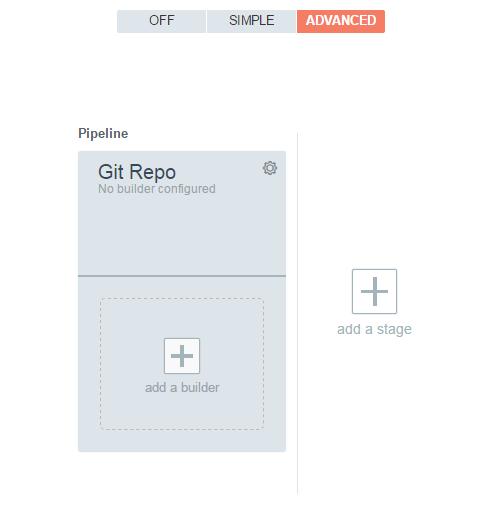Click the 'add a stage' label

tap(374, 329)
